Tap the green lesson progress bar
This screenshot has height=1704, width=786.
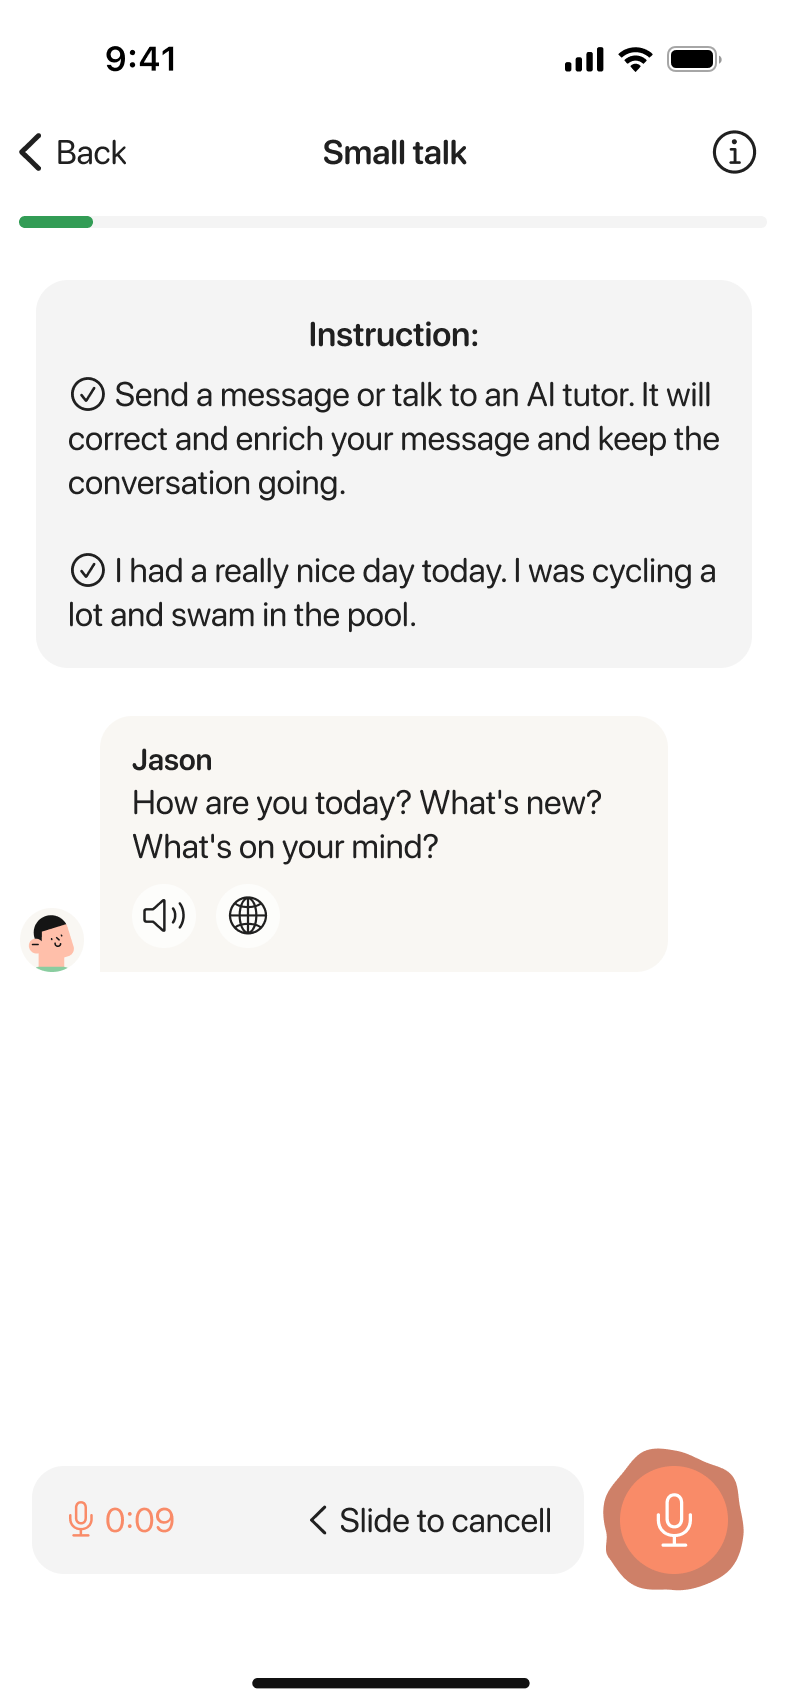click(x=56, y=222)
